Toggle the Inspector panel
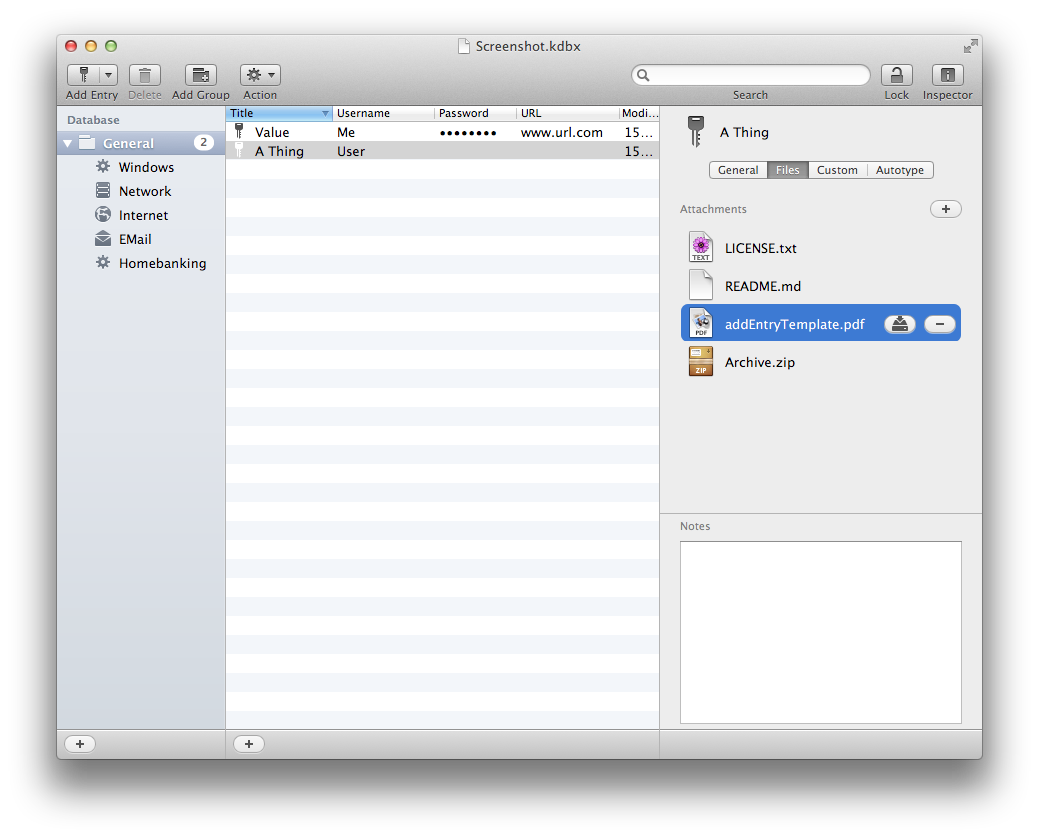 tap(947, 75)
